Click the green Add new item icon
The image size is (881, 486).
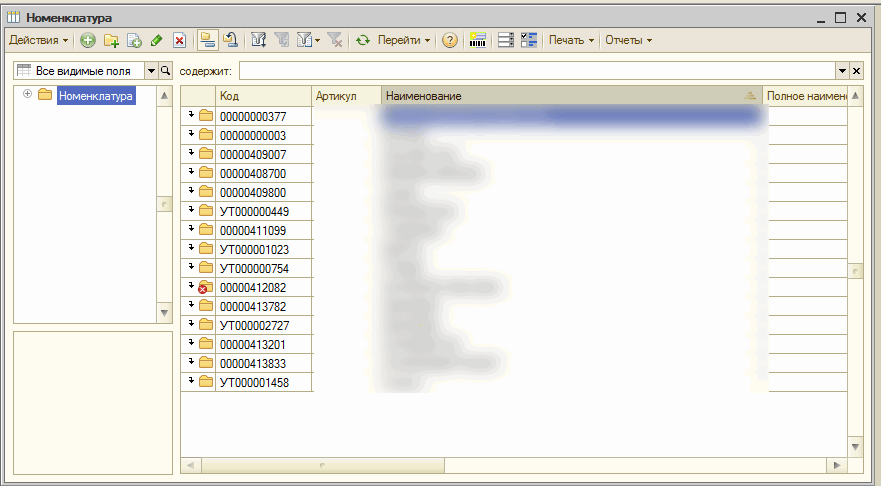[x=88, y=41]
